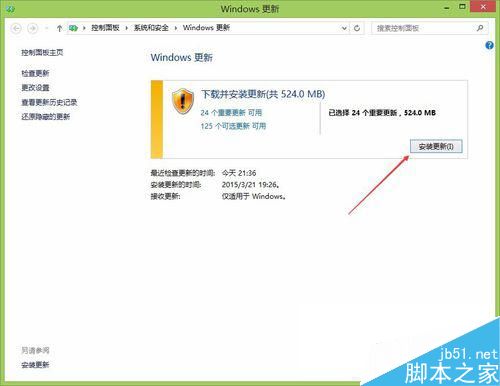Viewport: 500px width, 386px height.
Task: Navigate to 控制面板 breadcrumb
Action: coord(105,28)
